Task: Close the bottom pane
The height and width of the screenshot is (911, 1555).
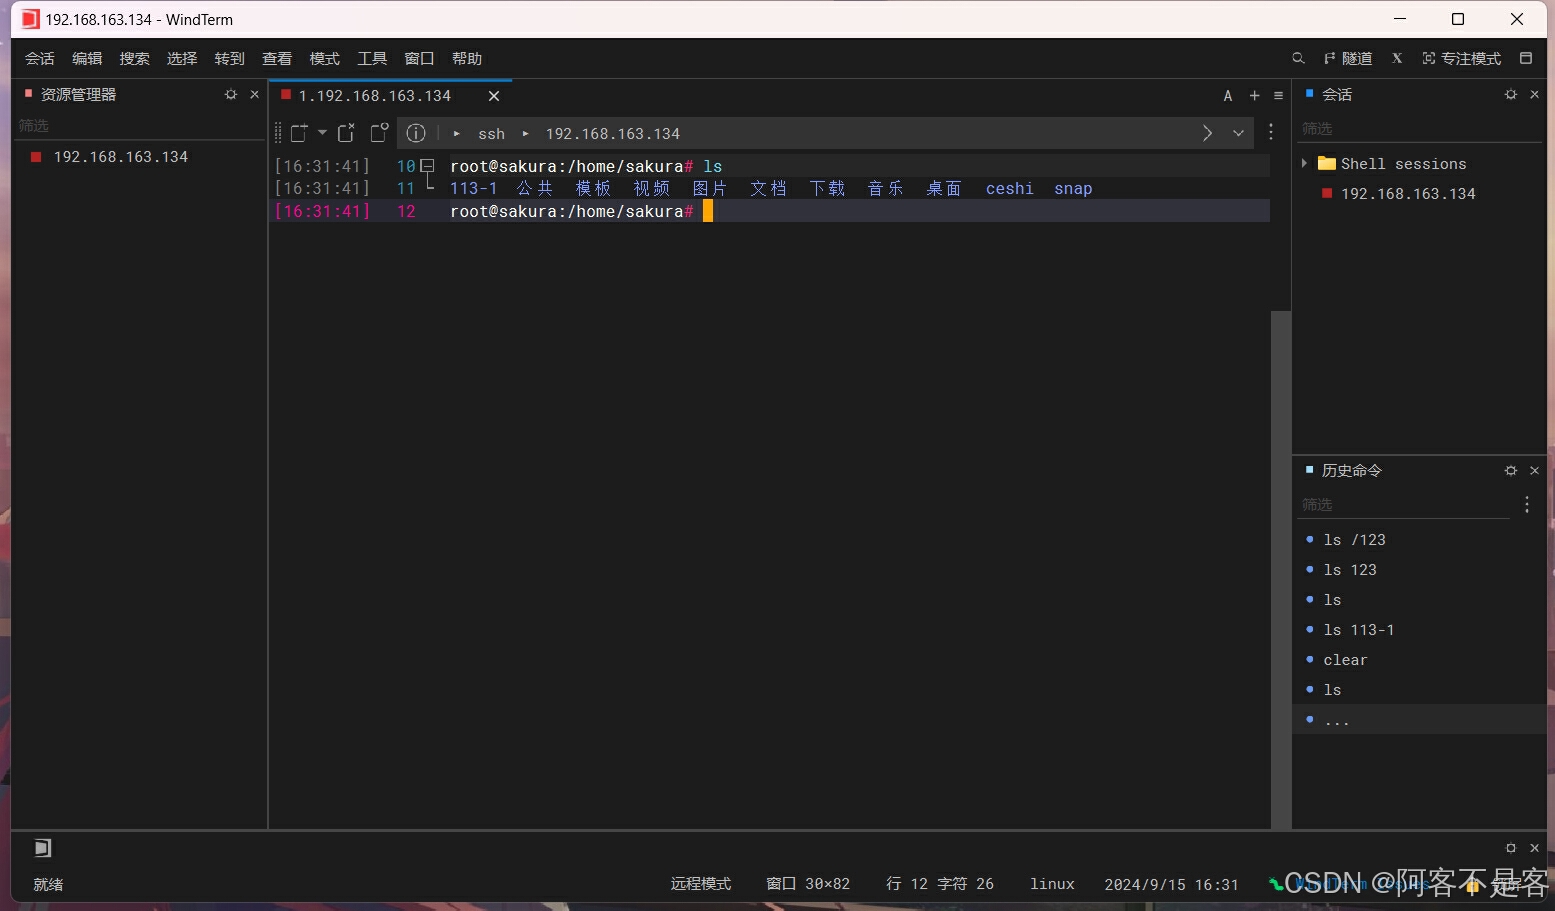Action: pyautogui.click(x=1535, y=848)
